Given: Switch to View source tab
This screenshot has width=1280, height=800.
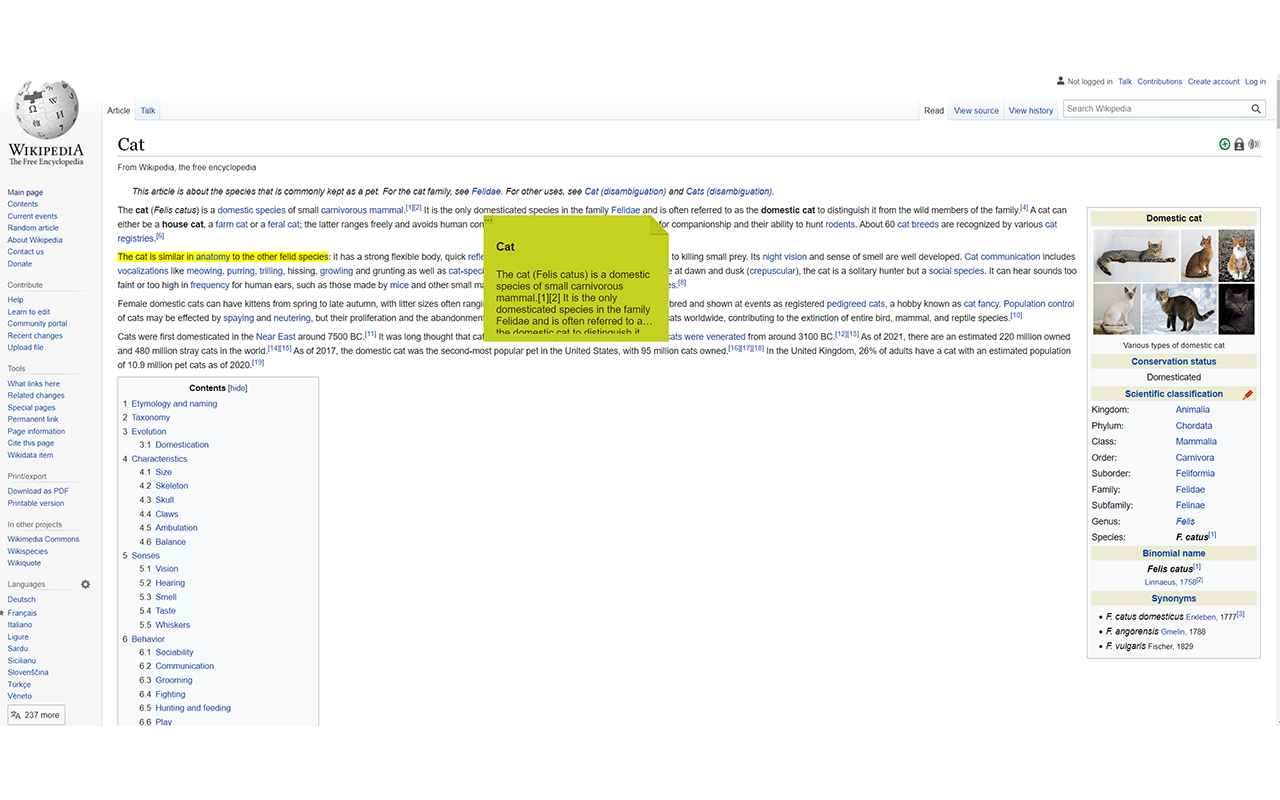Looking at the screenshot, I should (976, 111).
